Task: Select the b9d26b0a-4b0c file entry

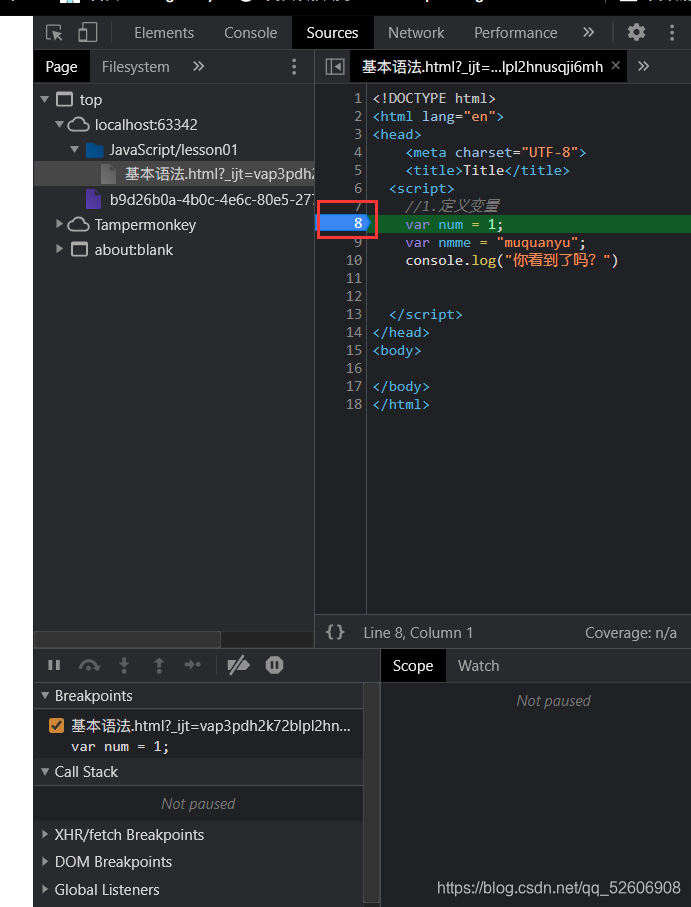Action: pos(174,200)
